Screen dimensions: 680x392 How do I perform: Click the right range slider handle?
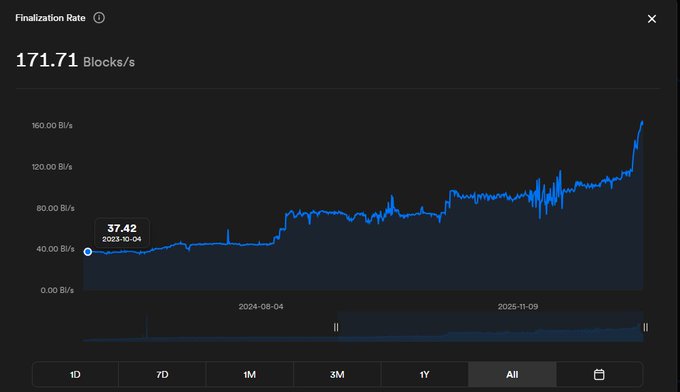point(645,327)
